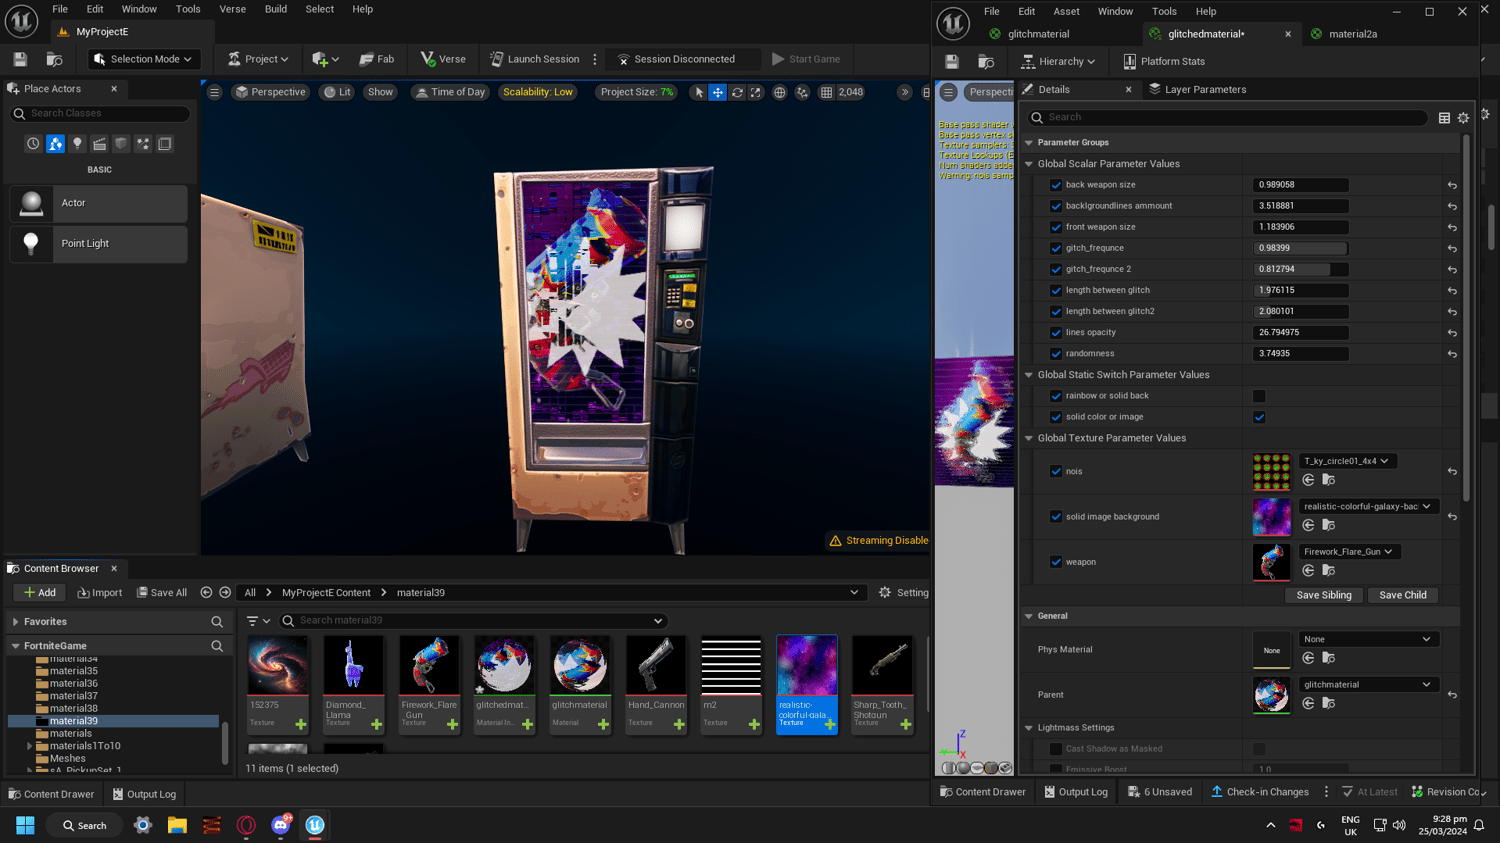Expand the Favorites section in Content Browser
This screenshot has height=843, width=1500.
pos(16,622)
